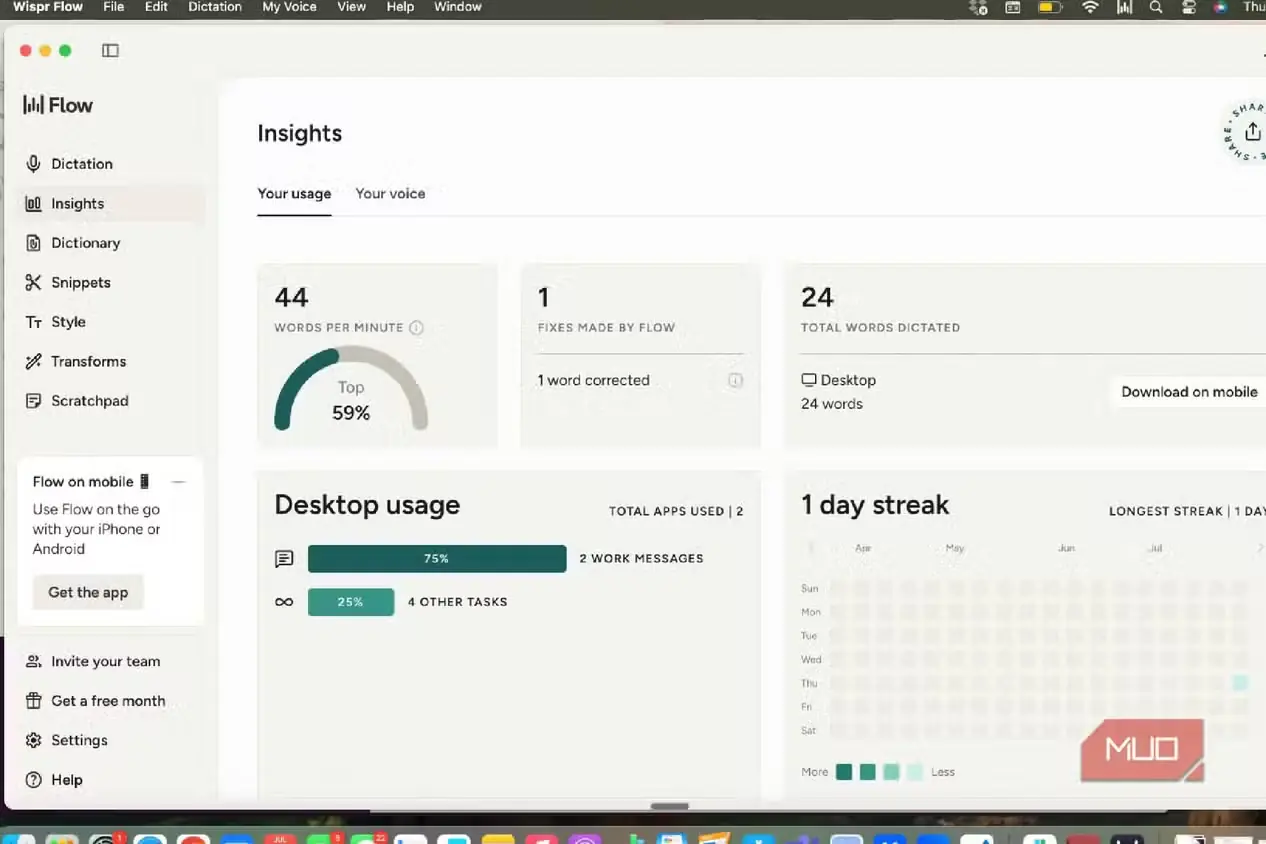Click the Get the app button

coord(88,592)
